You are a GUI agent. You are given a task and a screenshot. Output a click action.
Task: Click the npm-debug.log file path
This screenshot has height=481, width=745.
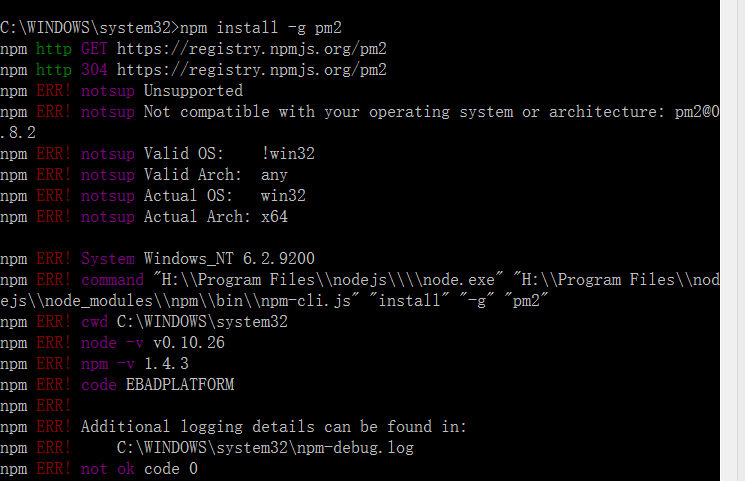tap(265, 448)
